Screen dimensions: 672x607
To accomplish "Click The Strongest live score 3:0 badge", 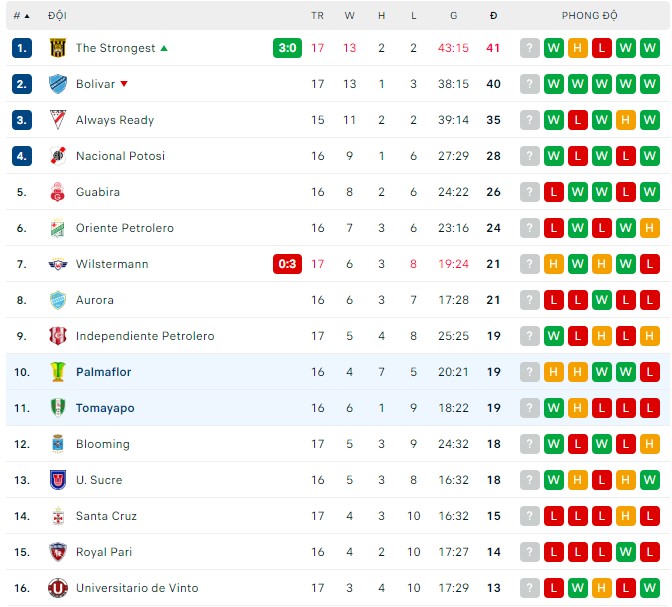I will pos(287,48).
